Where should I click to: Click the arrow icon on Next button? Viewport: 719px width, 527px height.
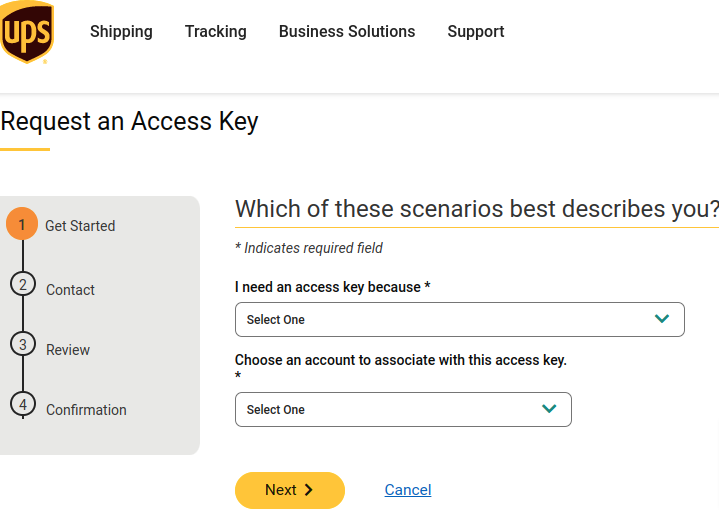coord(308,490)
